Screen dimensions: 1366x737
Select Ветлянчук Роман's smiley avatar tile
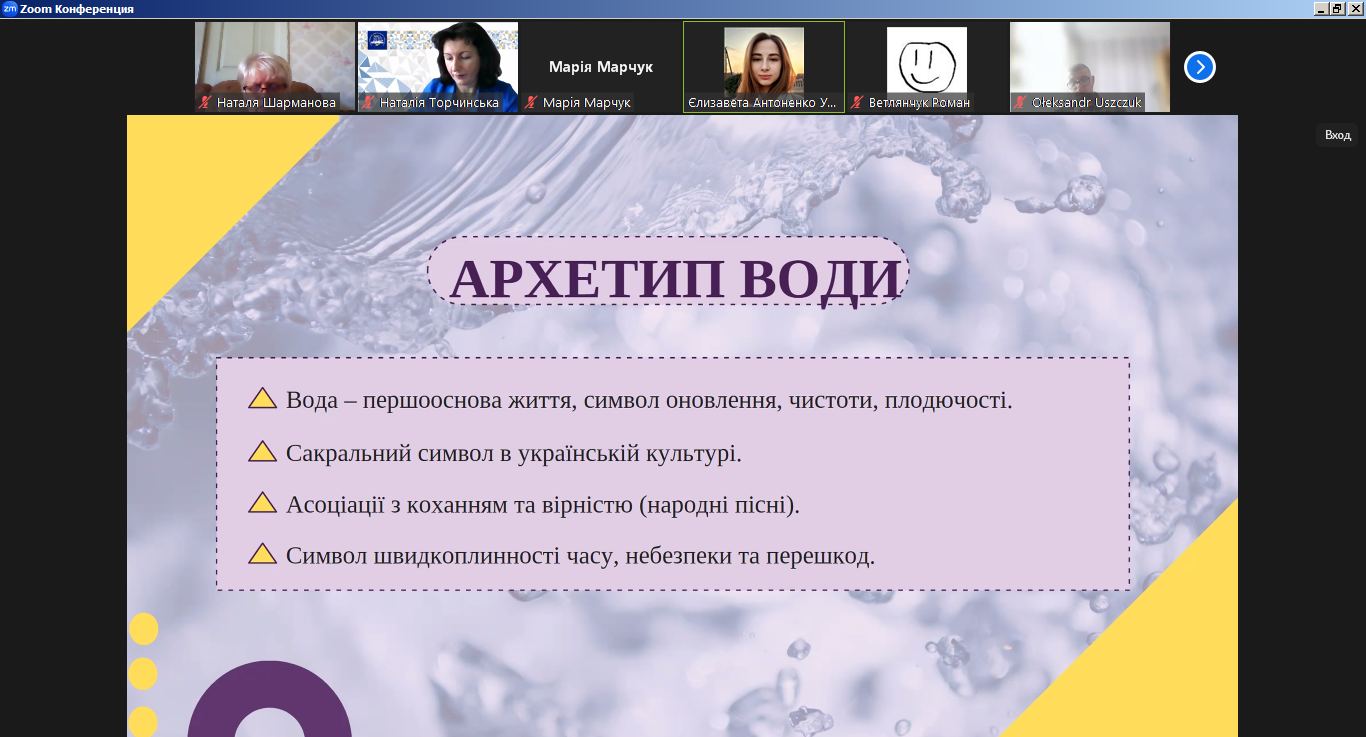coord(927,60)
